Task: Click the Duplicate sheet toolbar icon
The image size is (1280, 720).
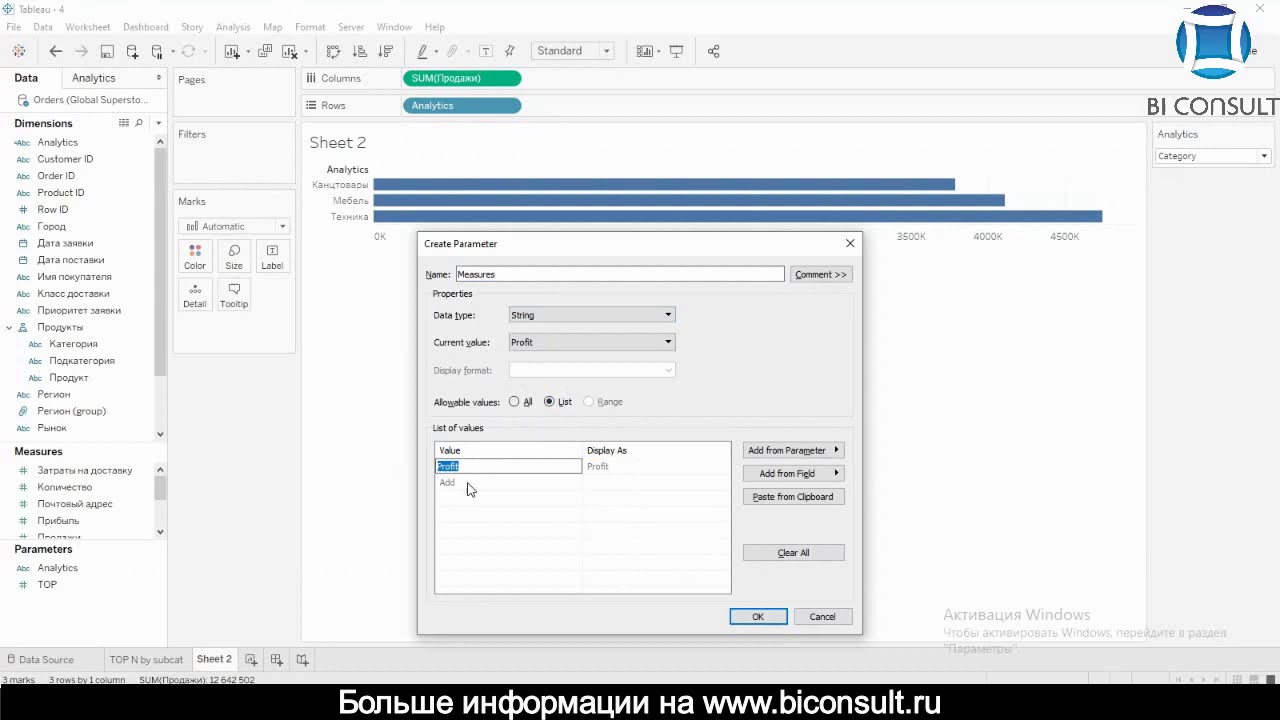Action: 265,51
